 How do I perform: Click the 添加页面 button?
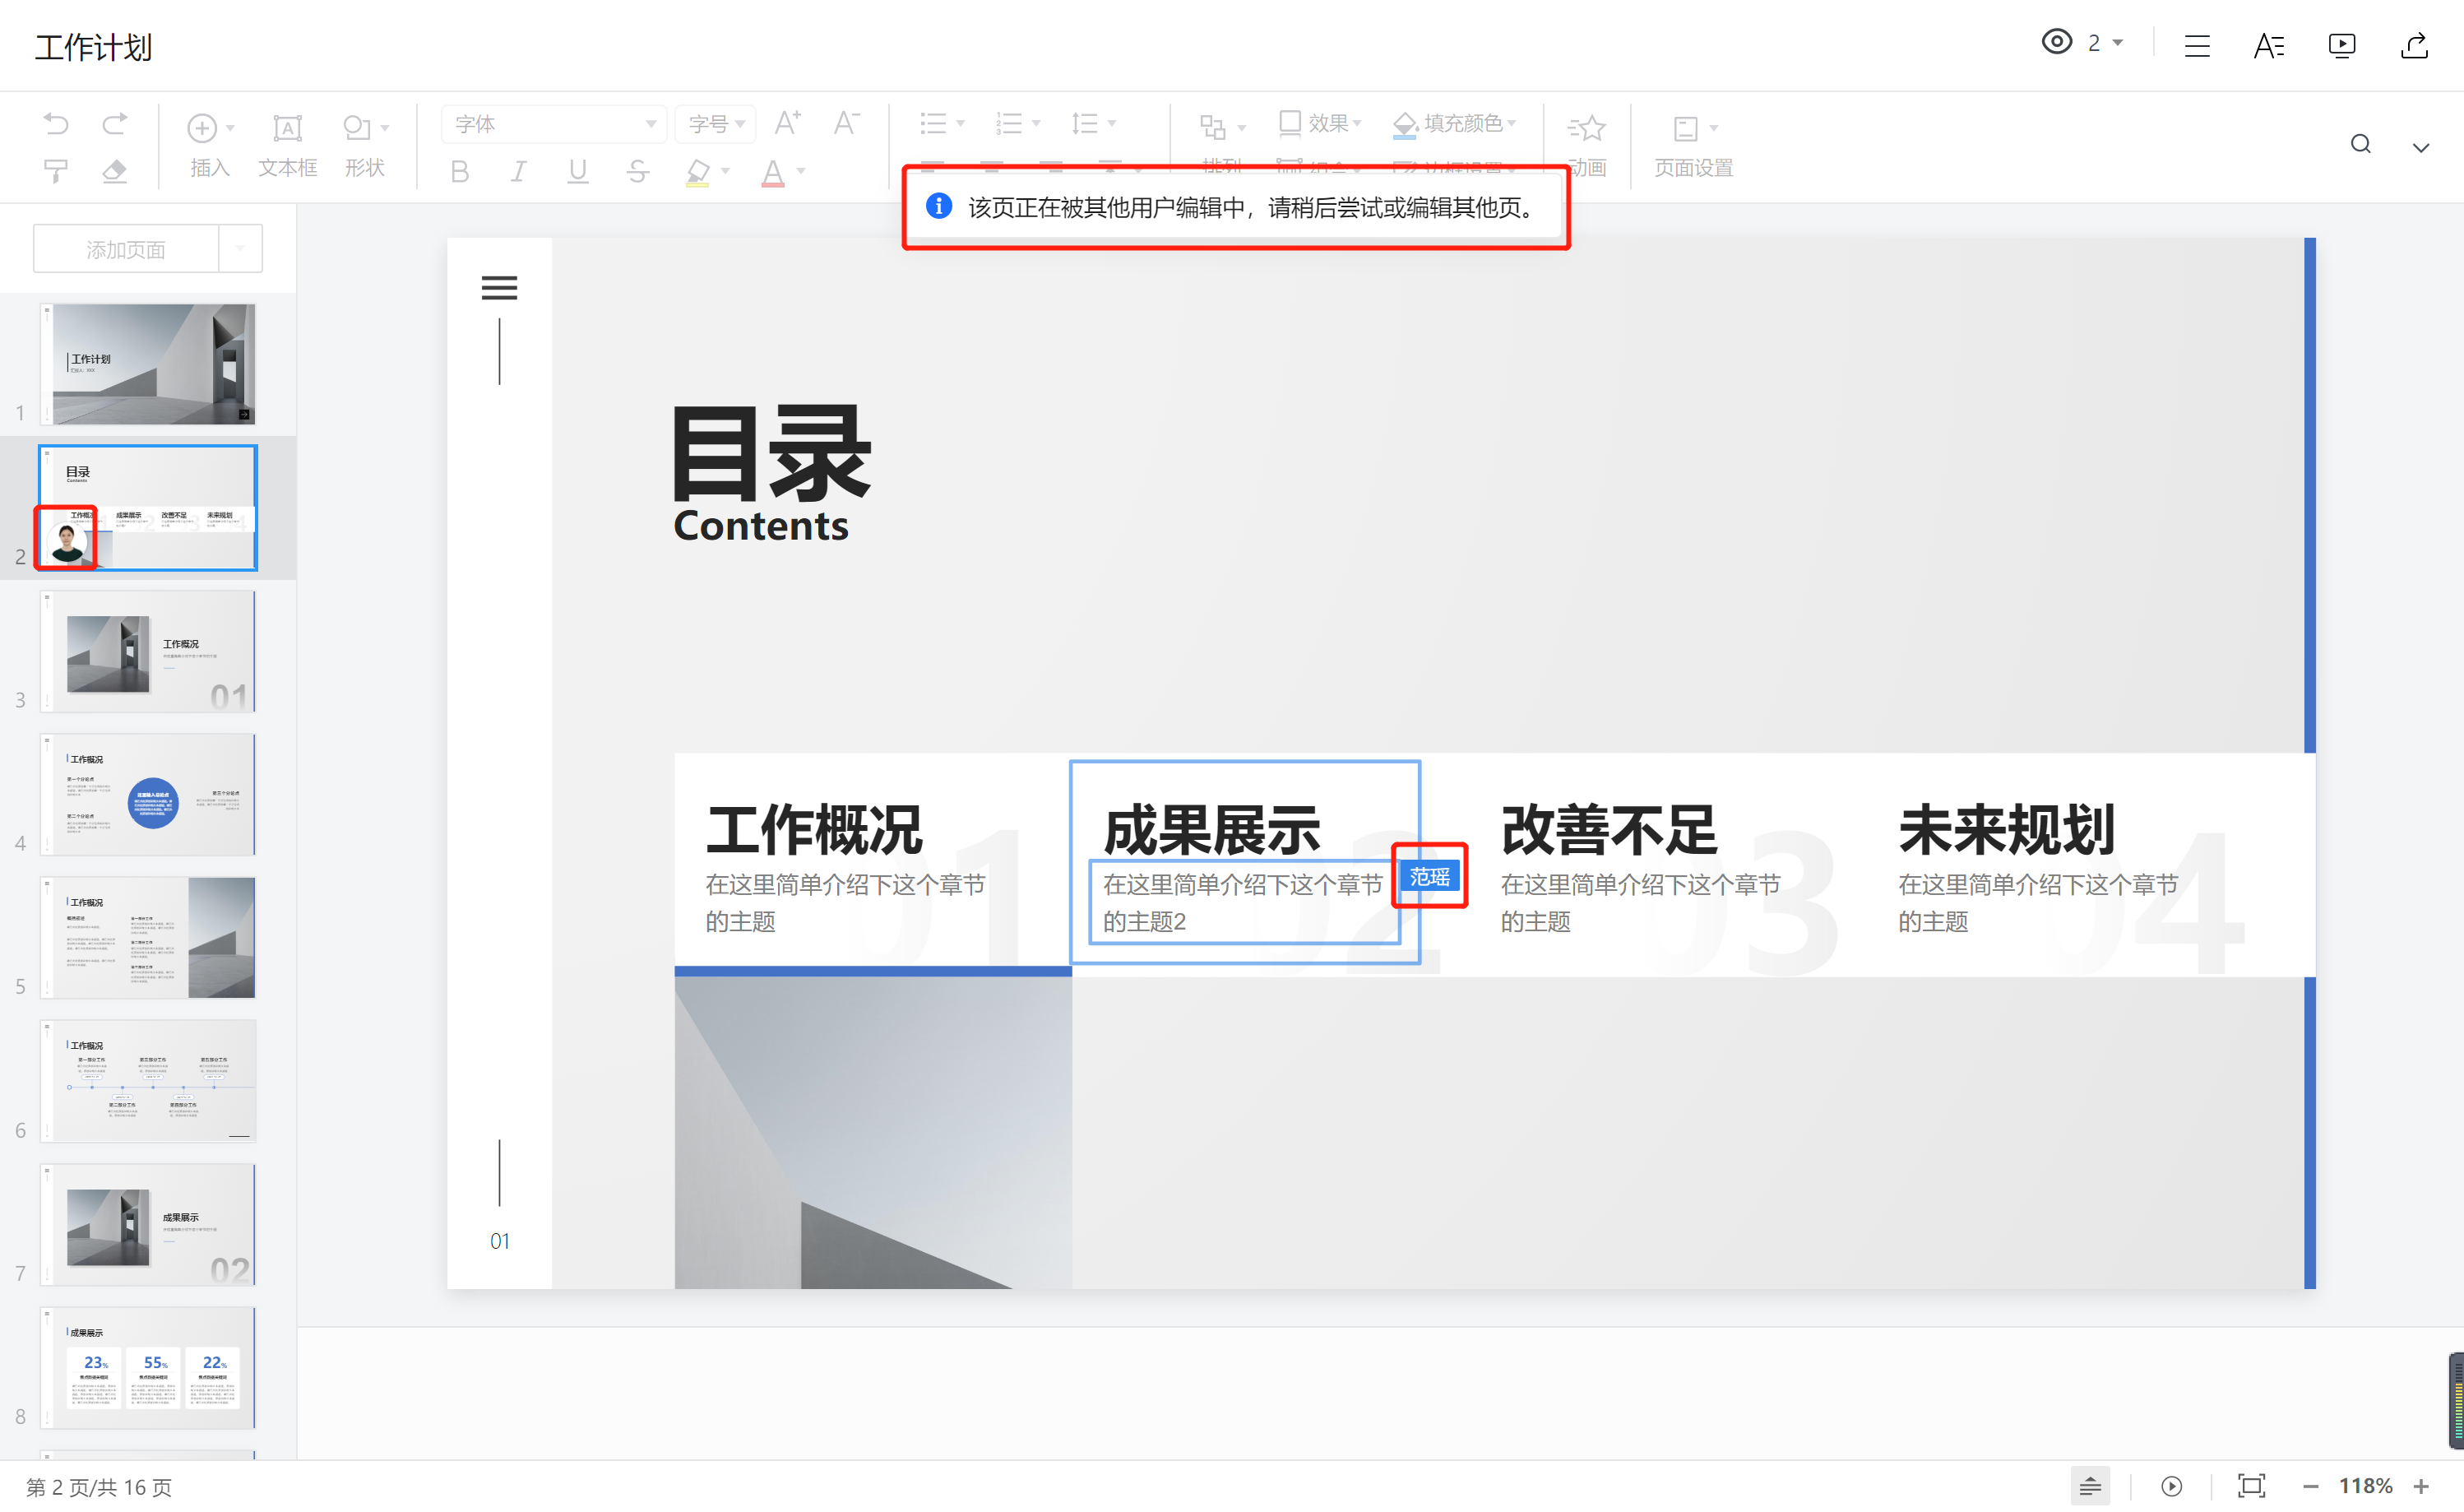tap(126, 249)
